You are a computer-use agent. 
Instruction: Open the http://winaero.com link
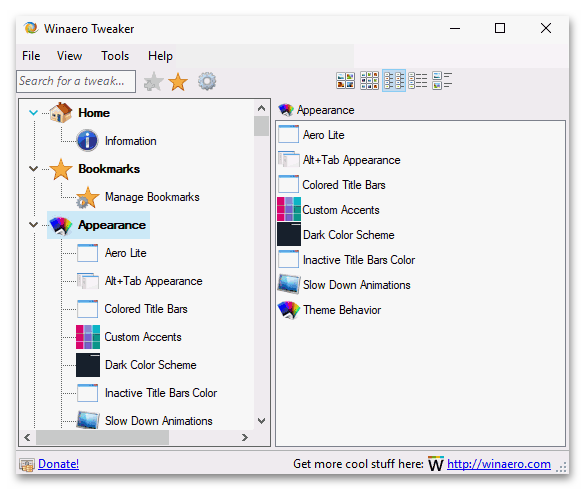click(x=498, y=464)
